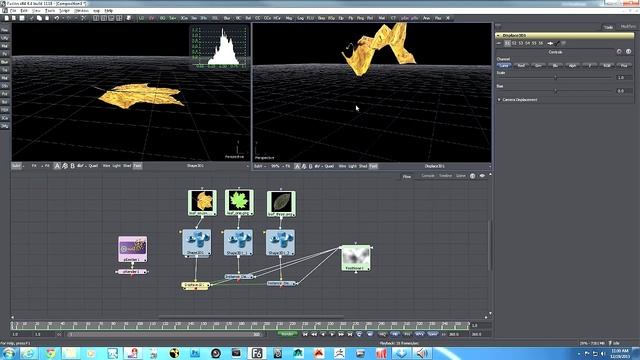640x360 pixels.
Task: Select the dark leaf shape Loader node
Action: tap(281, 203)
